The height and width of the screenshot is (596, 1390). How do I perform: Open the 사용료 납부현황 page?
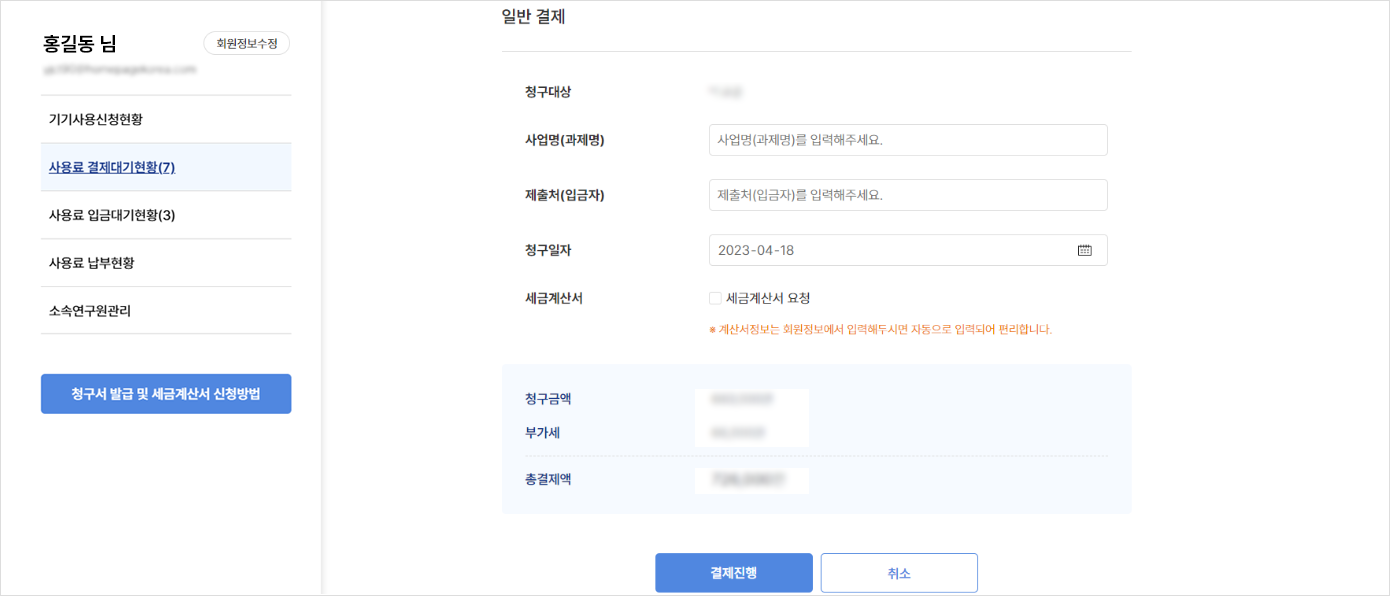(x=92, y=263)
